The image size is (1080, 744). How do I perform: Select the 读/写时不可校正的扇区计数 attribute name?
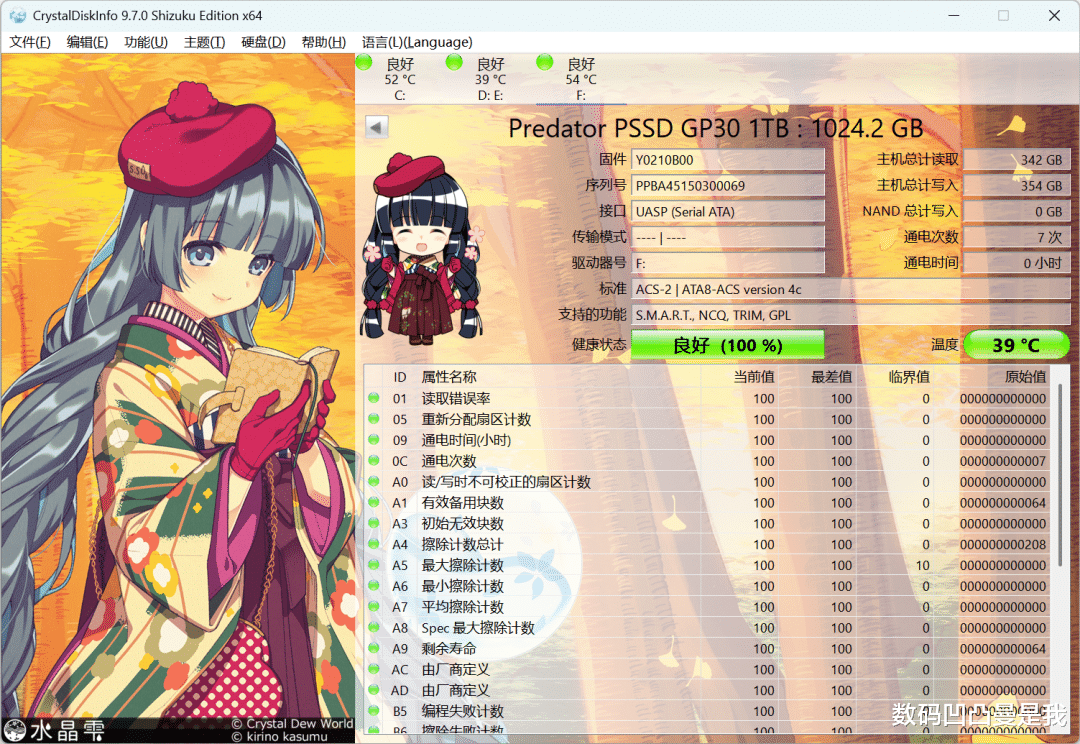[506, 482]
